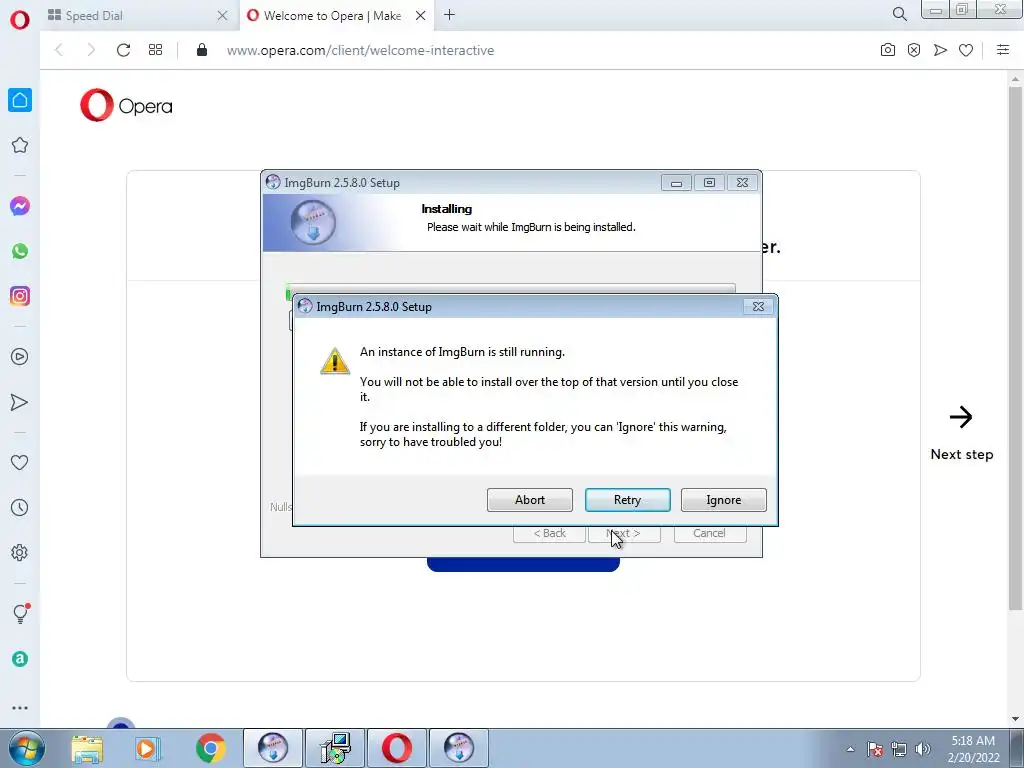Image resolution: width=1024 pixels, height=768 pixels.
Task: Go forward with the forward arrow
Action: [x=91, y=50]
